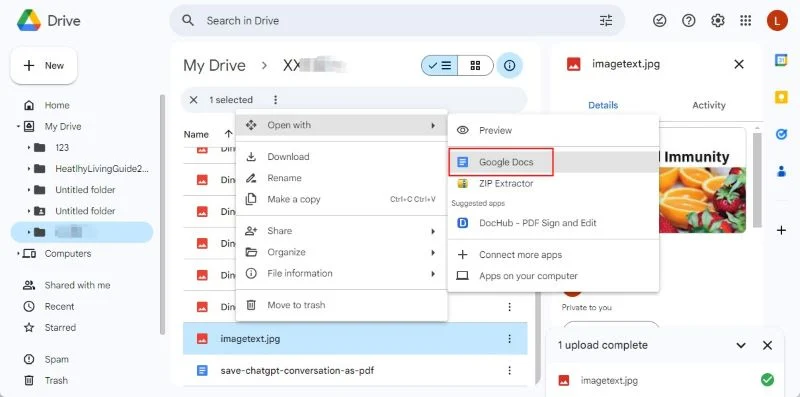Open the Keep notes side panel icon
800x397 pixels.
click(781, 97)
